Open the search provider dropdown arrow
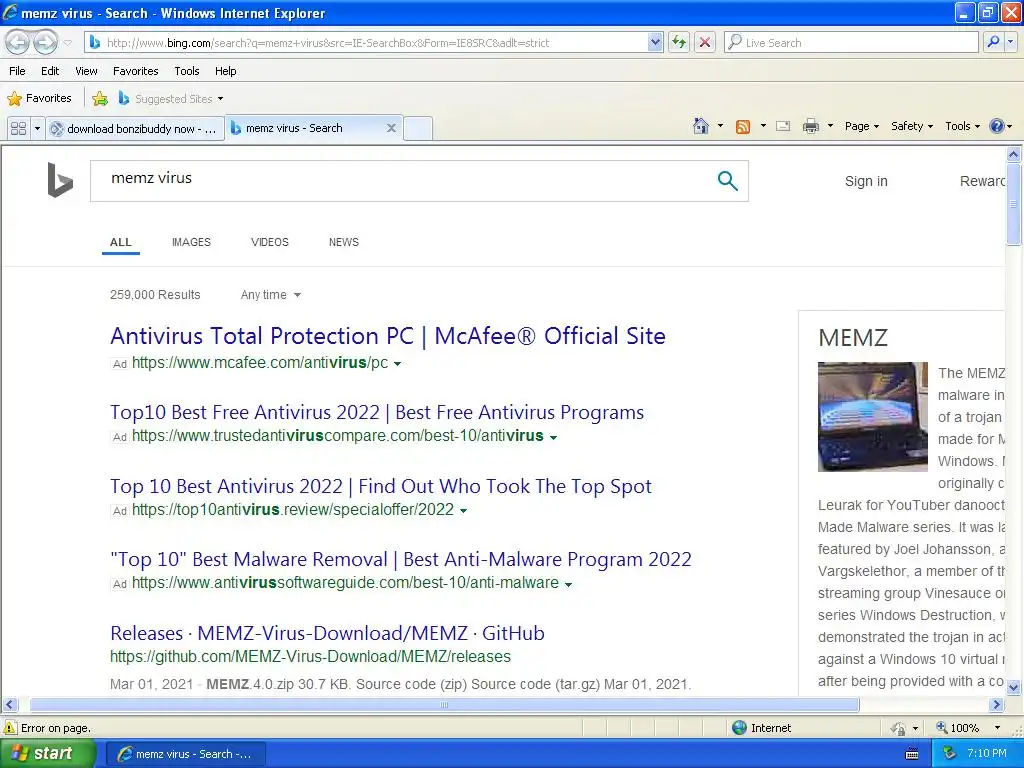 click(1011, 42)
